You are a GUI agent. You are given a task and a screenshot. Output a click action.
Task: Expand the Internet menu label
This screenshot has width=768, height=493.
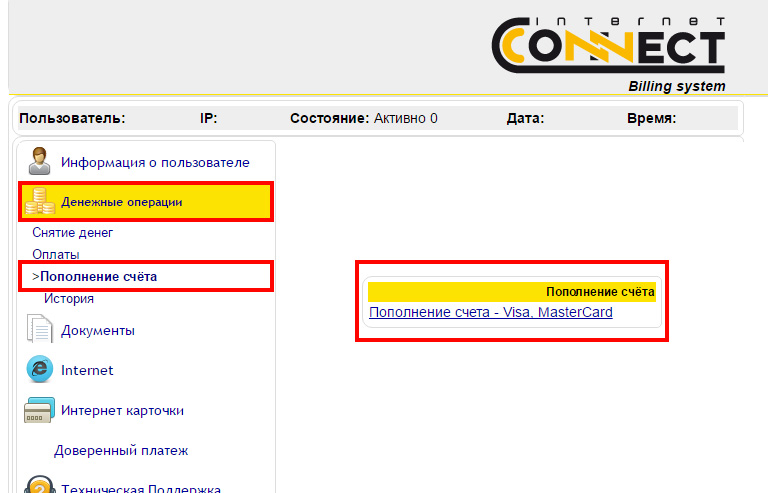(87, 370)
